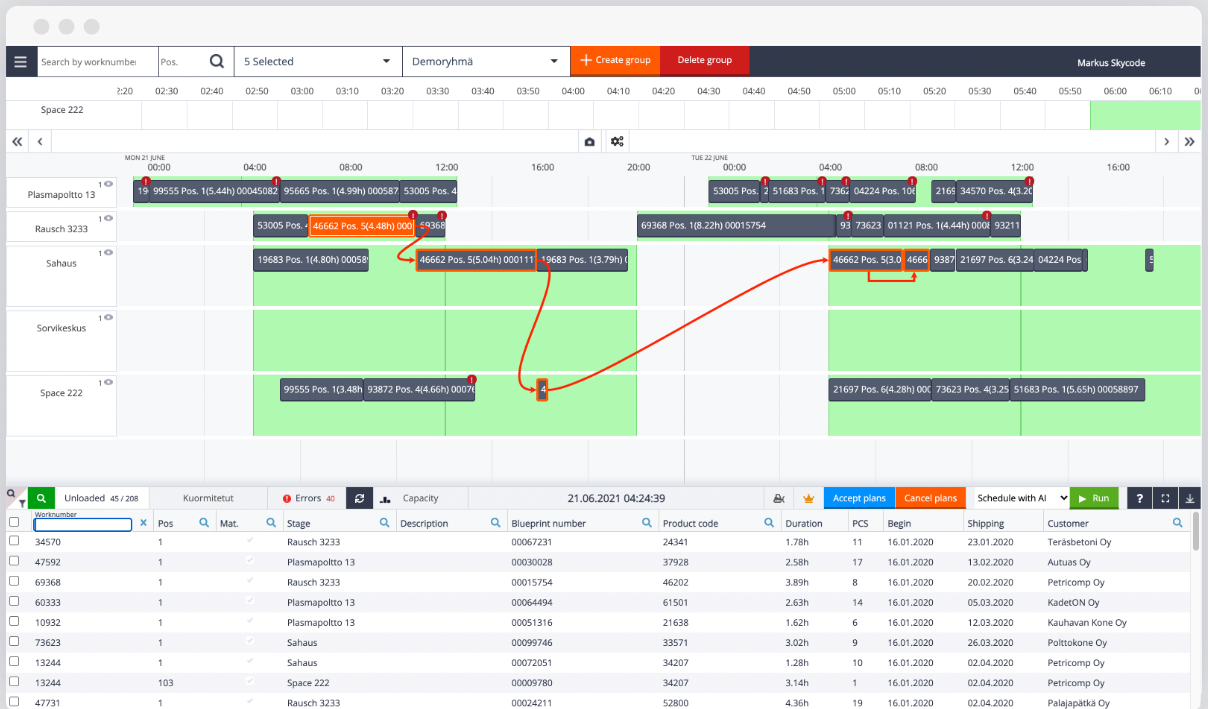Jump timeline forward with double-right arrows
Screen dimensions: 1208x709
pos(1189,142)
